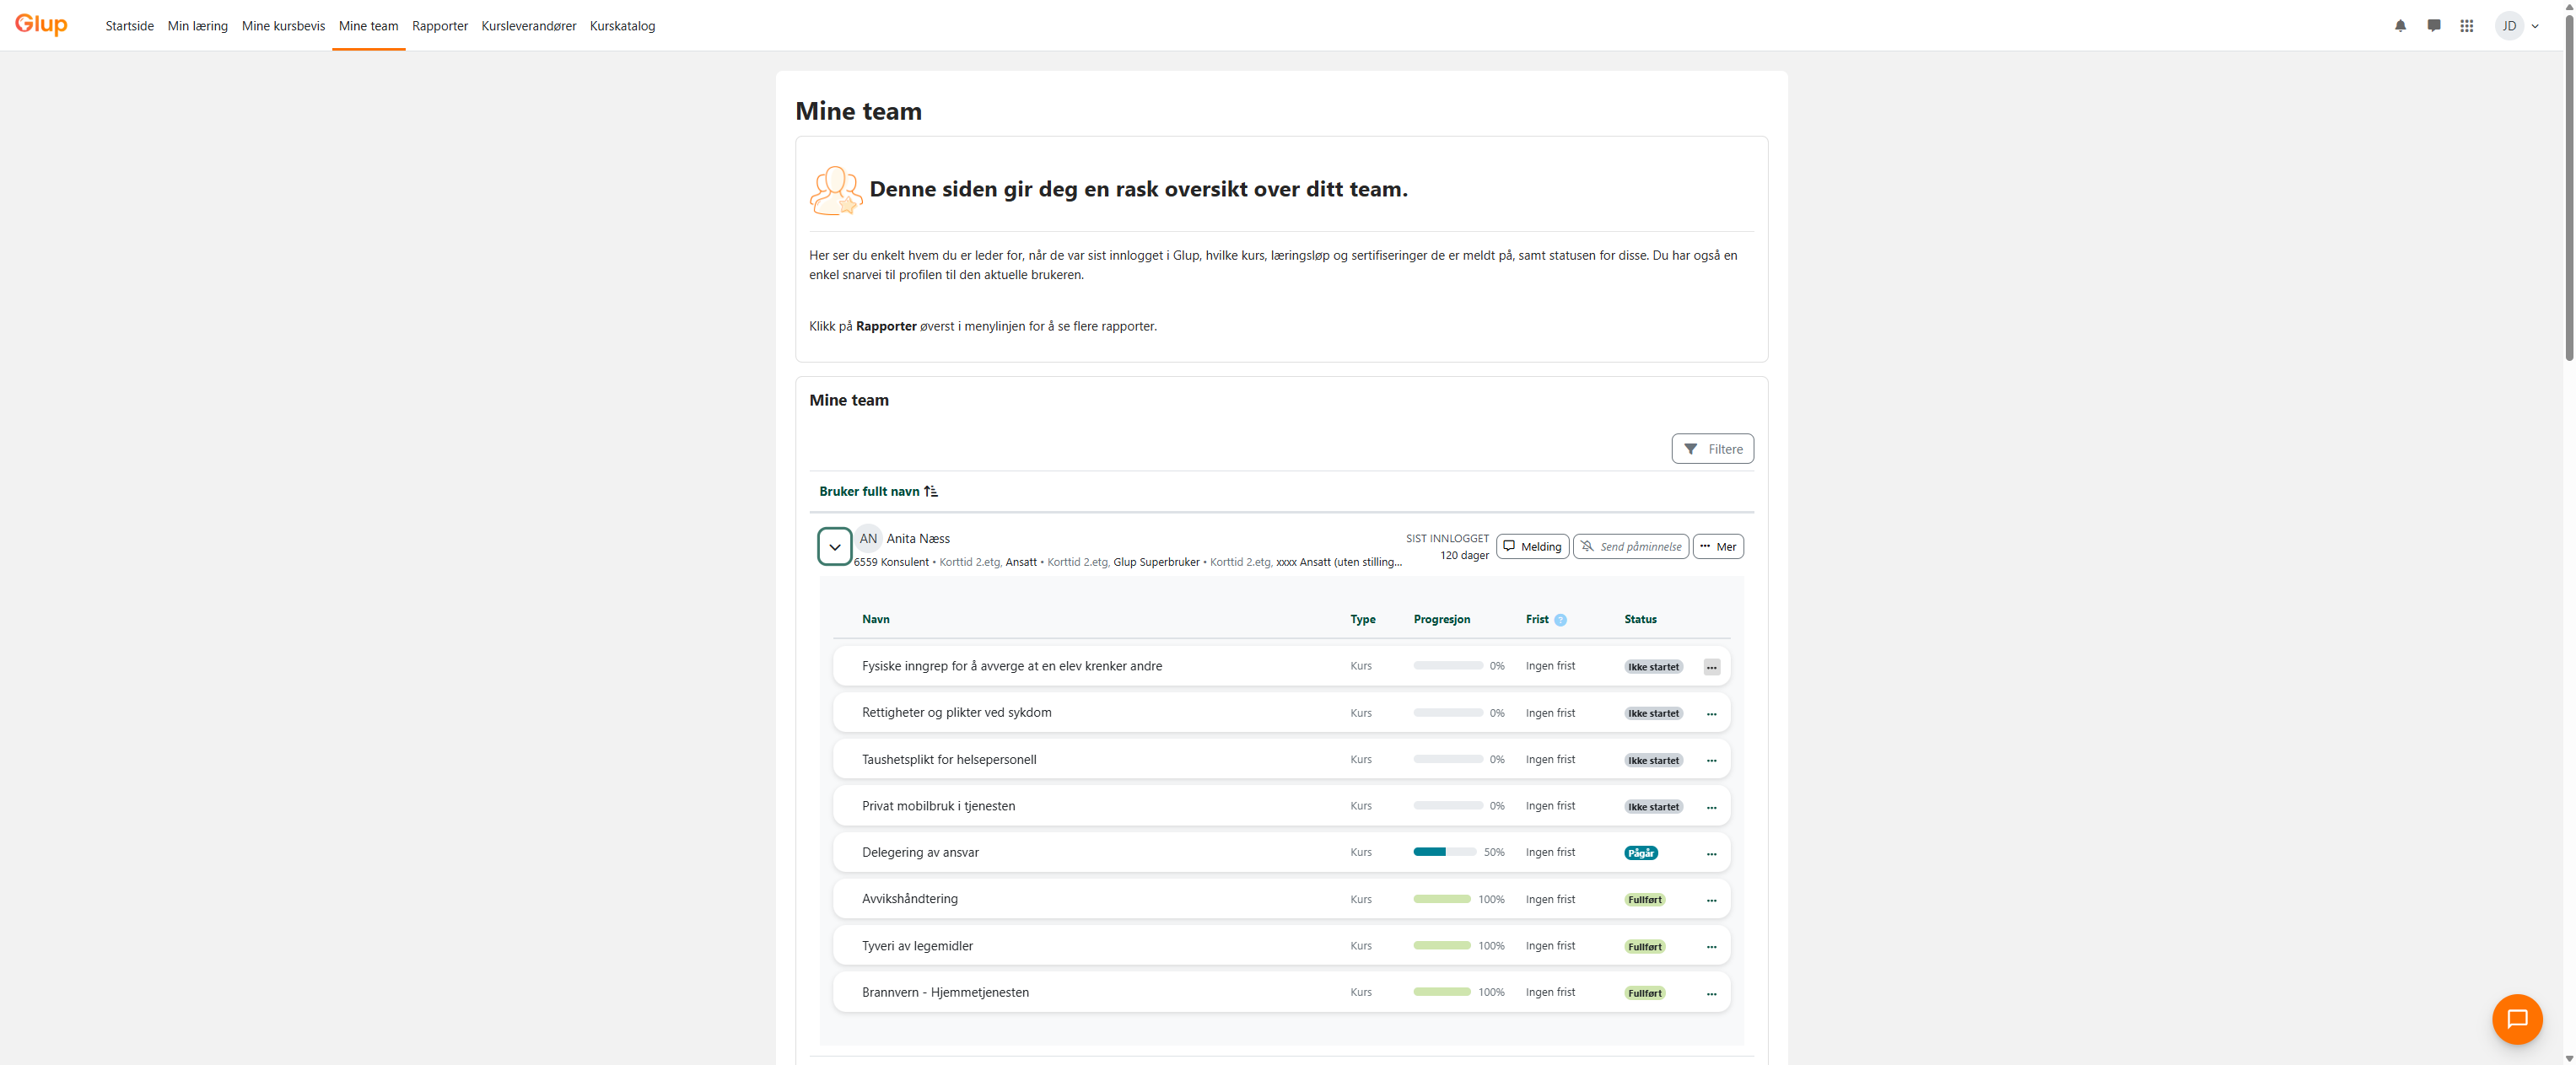Screen dimensions: 2576x1065
Task: Sort by the Bruker fullt navn column header
Action: coord(869,491)
